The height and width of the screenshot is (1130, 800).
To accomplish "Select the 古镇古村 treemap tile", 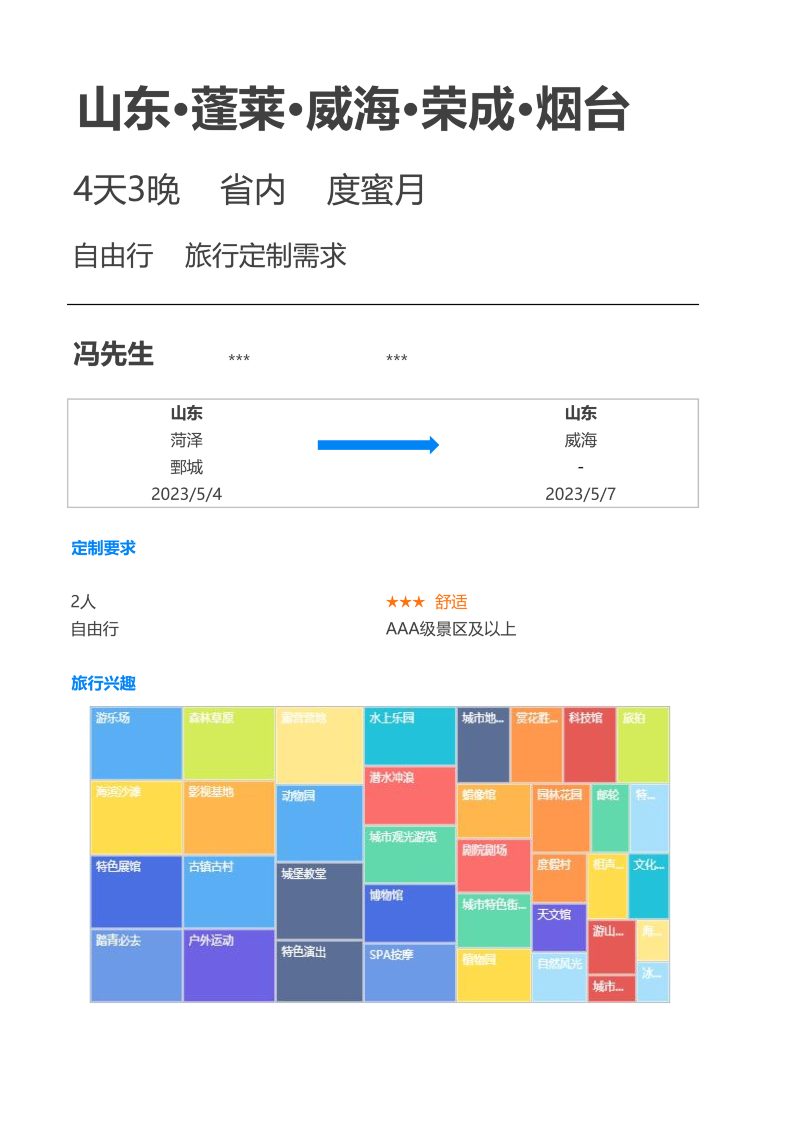I will point(228,892).
